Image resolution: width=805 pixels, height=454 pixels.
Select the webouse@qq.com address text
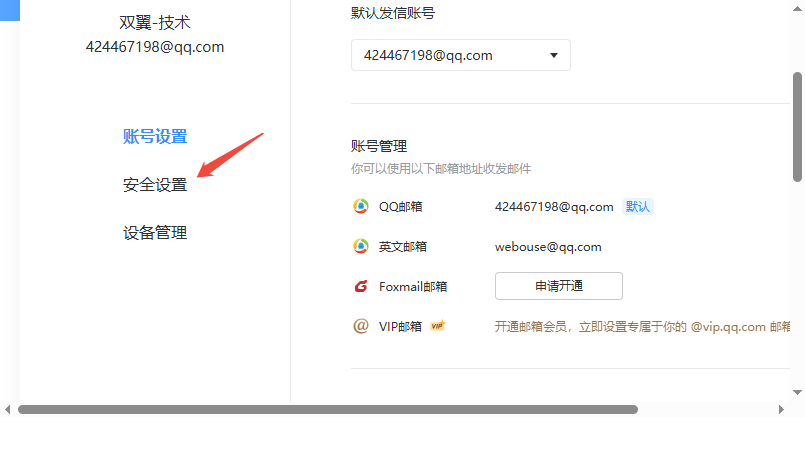[548, 247]
